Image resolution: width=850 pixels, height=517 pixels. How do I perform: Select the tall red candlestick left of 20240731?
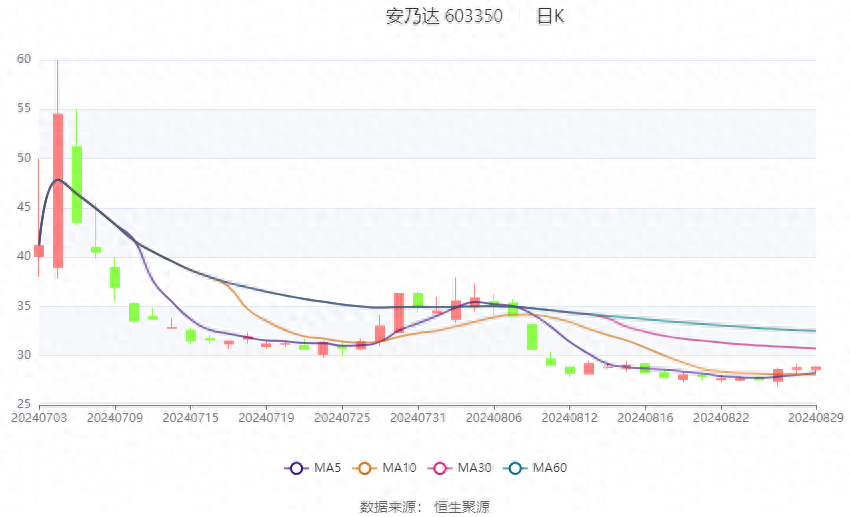coord(399,313)
